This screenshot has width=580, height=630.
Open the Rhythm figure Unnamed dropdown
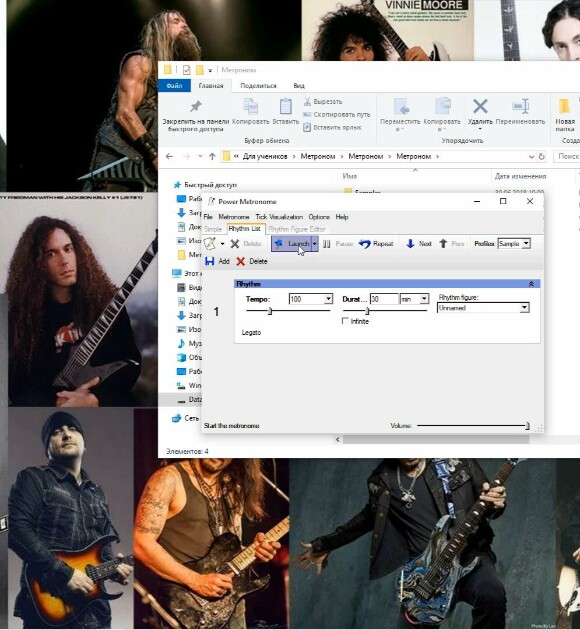[x=524, y=308]
